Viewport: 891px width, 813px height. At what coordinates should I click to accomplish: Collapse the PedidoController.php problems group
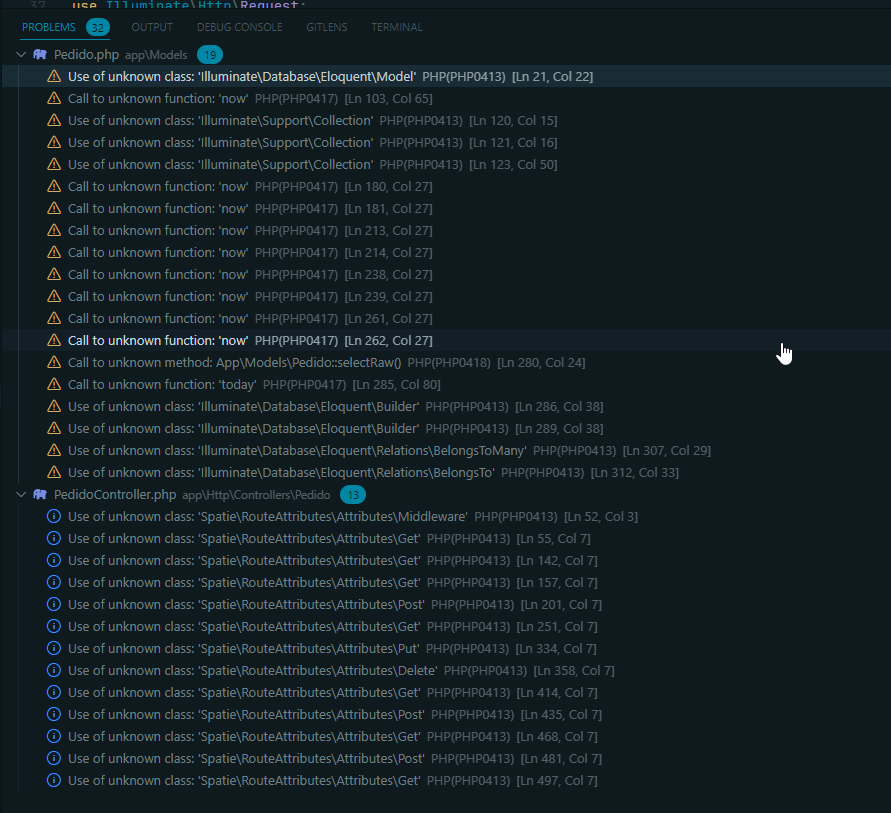click(21, 494)
